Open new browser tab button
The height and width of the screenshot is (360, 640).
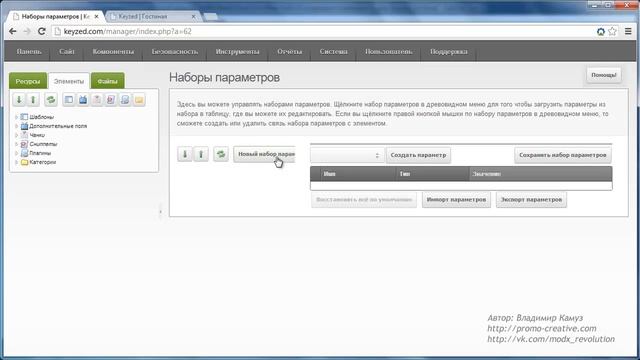(x=210, y=17)
